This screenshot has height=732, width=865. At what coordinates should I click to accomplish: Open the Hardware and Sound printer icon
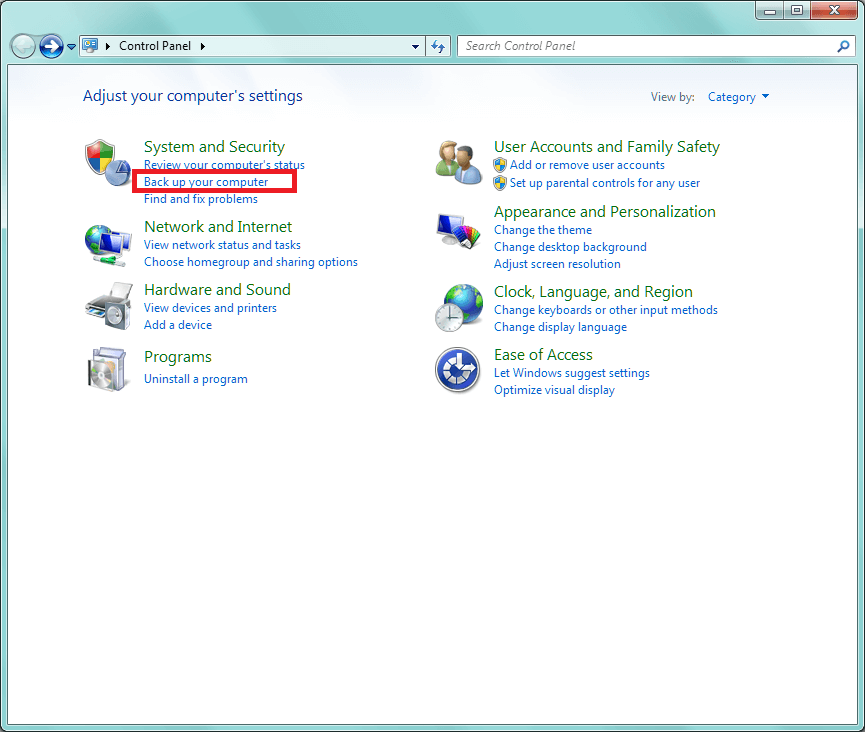point(109,307)
